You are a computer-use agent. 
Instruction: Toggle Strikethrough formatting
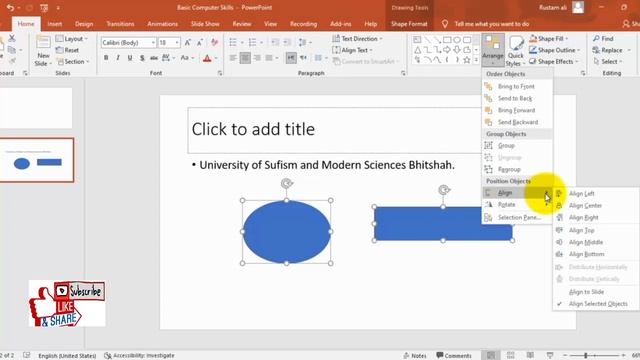coord(154,58)
